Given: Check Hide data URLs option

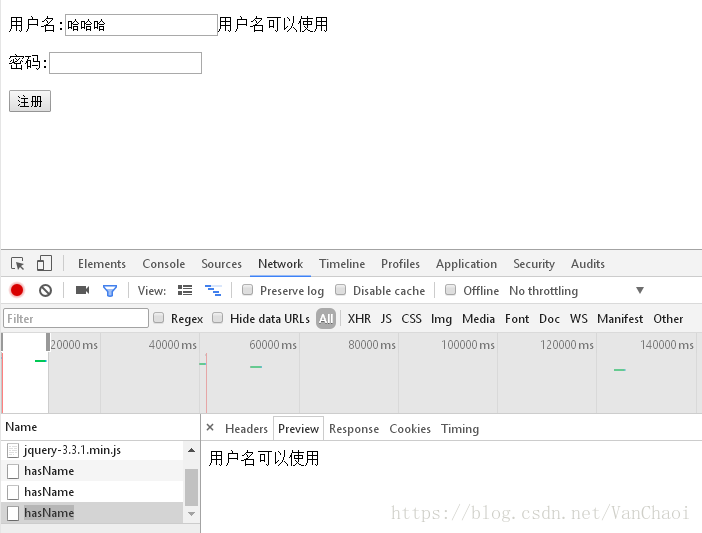Looking at the screenshot, I should [x=218, y=318].
